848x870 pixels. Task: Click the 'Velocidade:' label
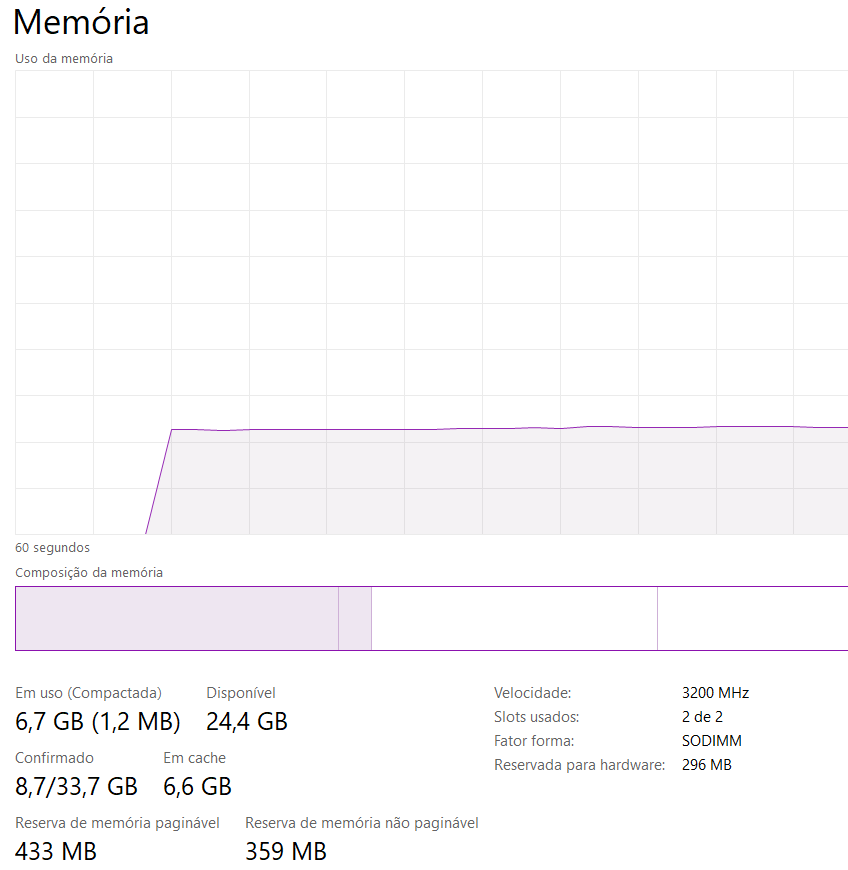533,693
